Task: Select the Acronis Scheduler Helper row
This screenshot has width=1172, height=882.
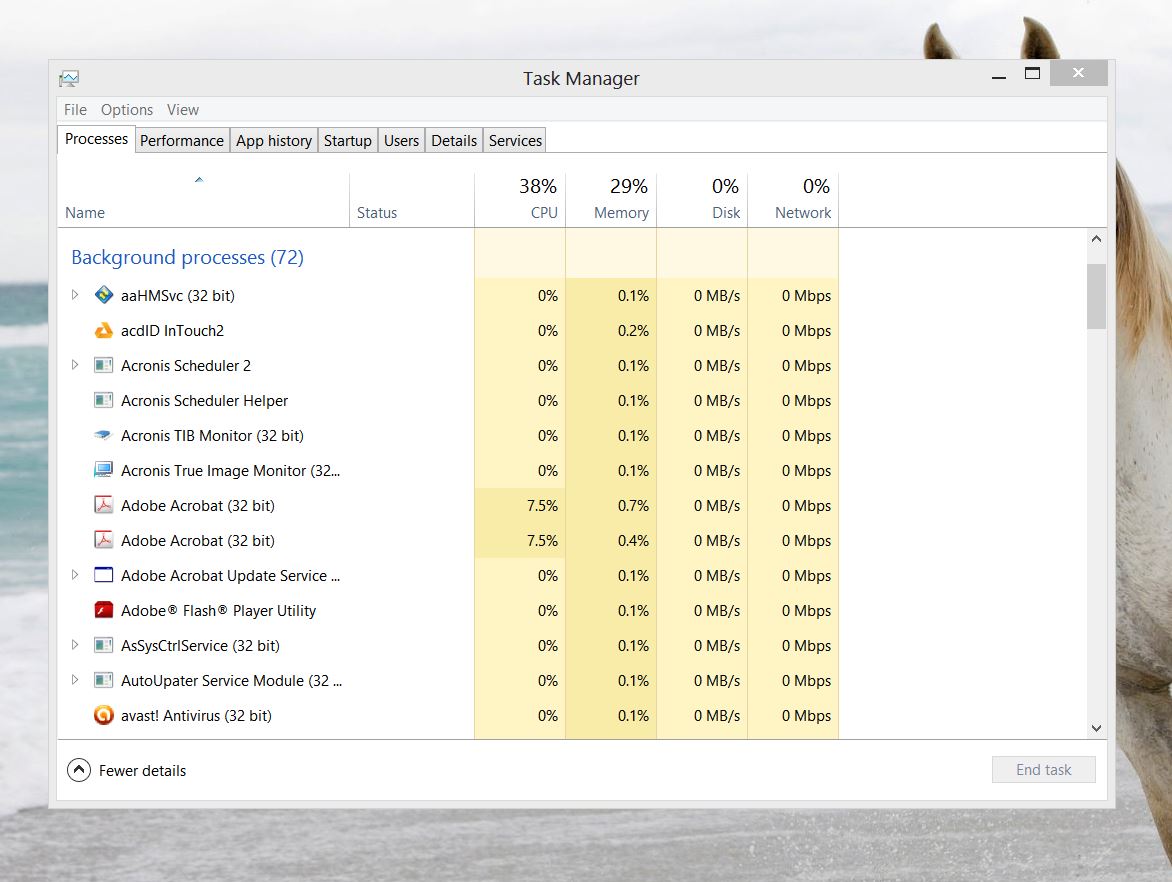Action: point(448,401)
